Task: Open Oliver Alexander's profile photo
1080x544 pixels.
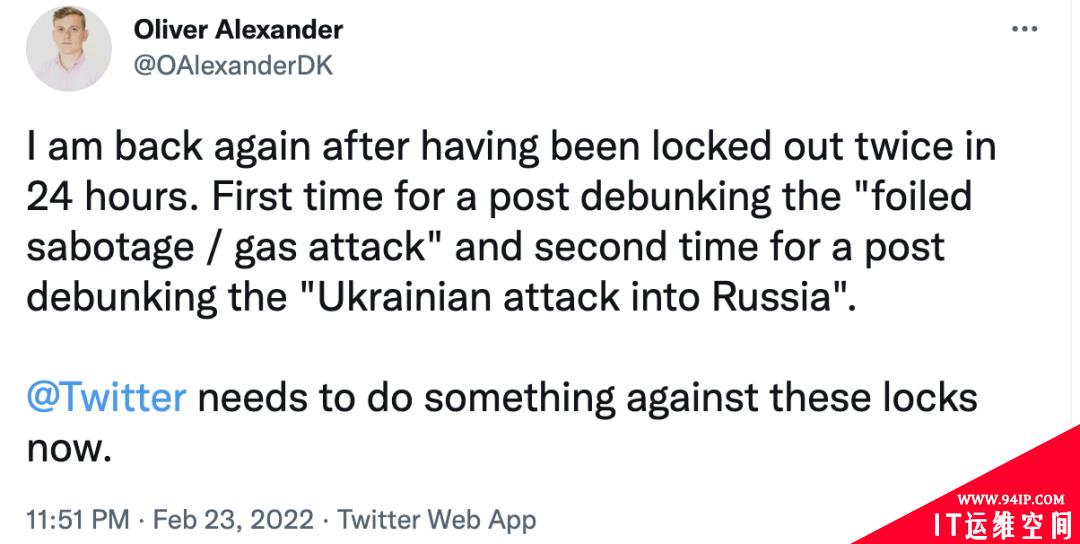Action: [x=68, y=48]
